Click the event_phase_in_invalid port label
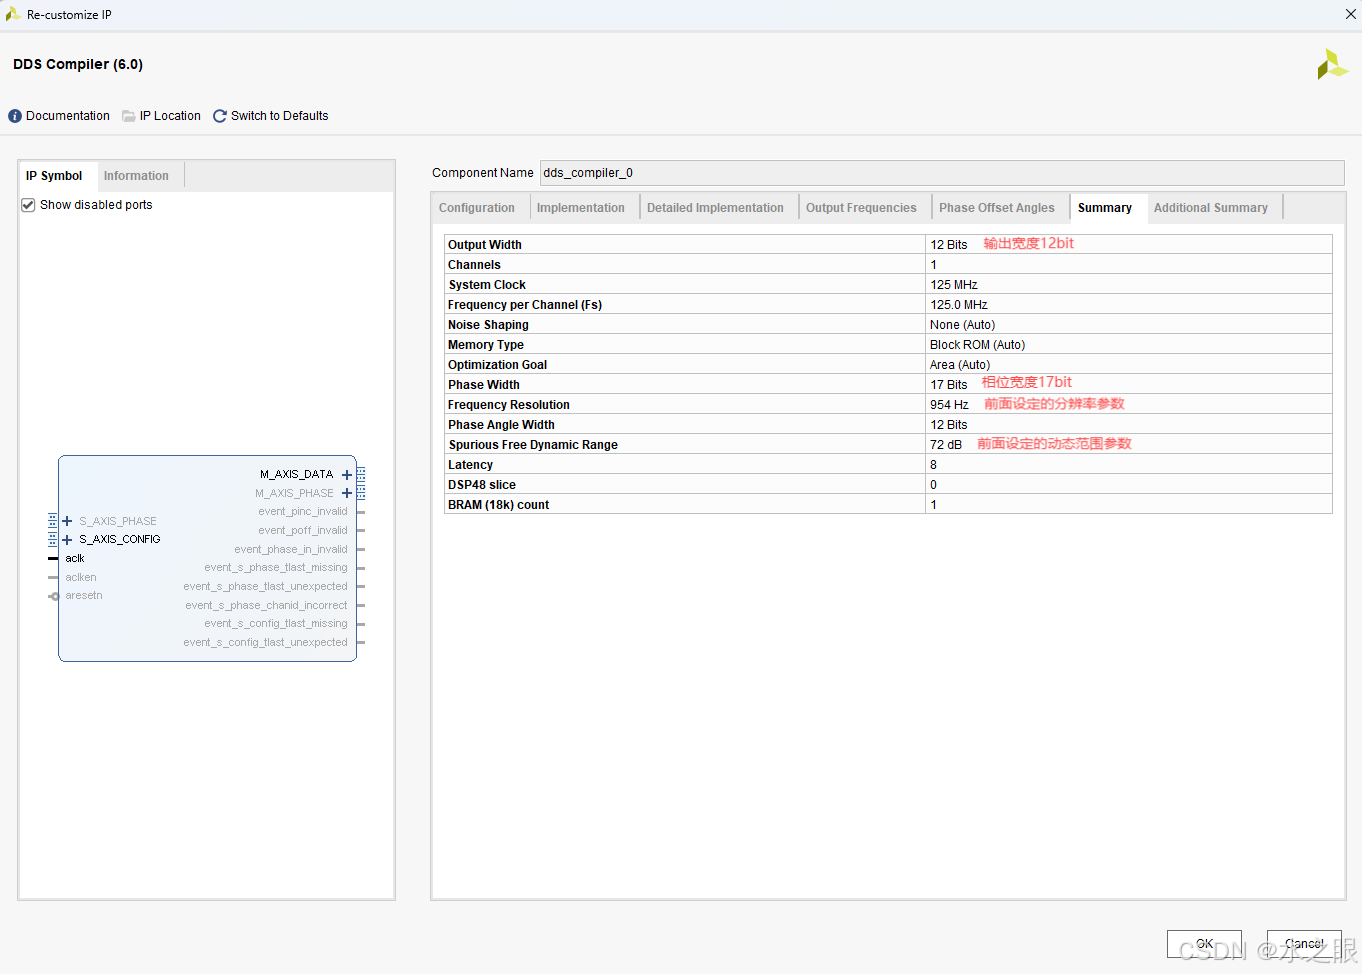1362x974 pixels. point(291,550)
